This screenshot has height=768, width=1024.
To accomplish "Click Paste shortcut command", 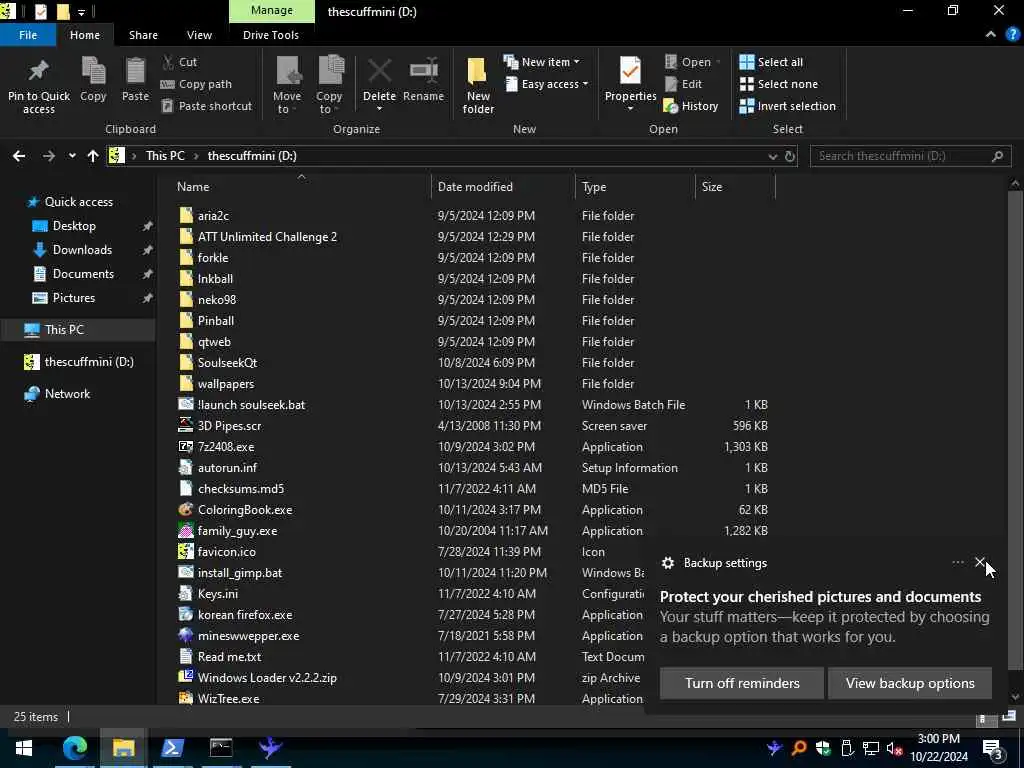I will tap(206, 106).
